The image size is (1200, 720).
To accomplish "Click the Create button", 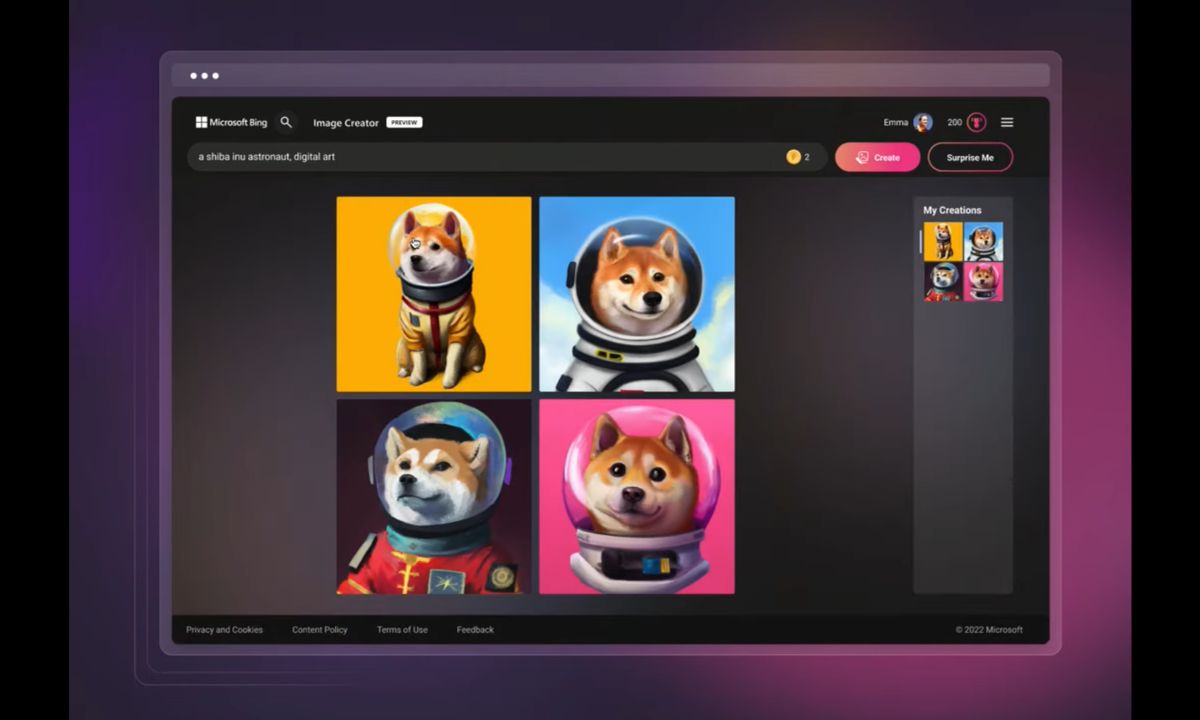I will [x=877, y=157].
